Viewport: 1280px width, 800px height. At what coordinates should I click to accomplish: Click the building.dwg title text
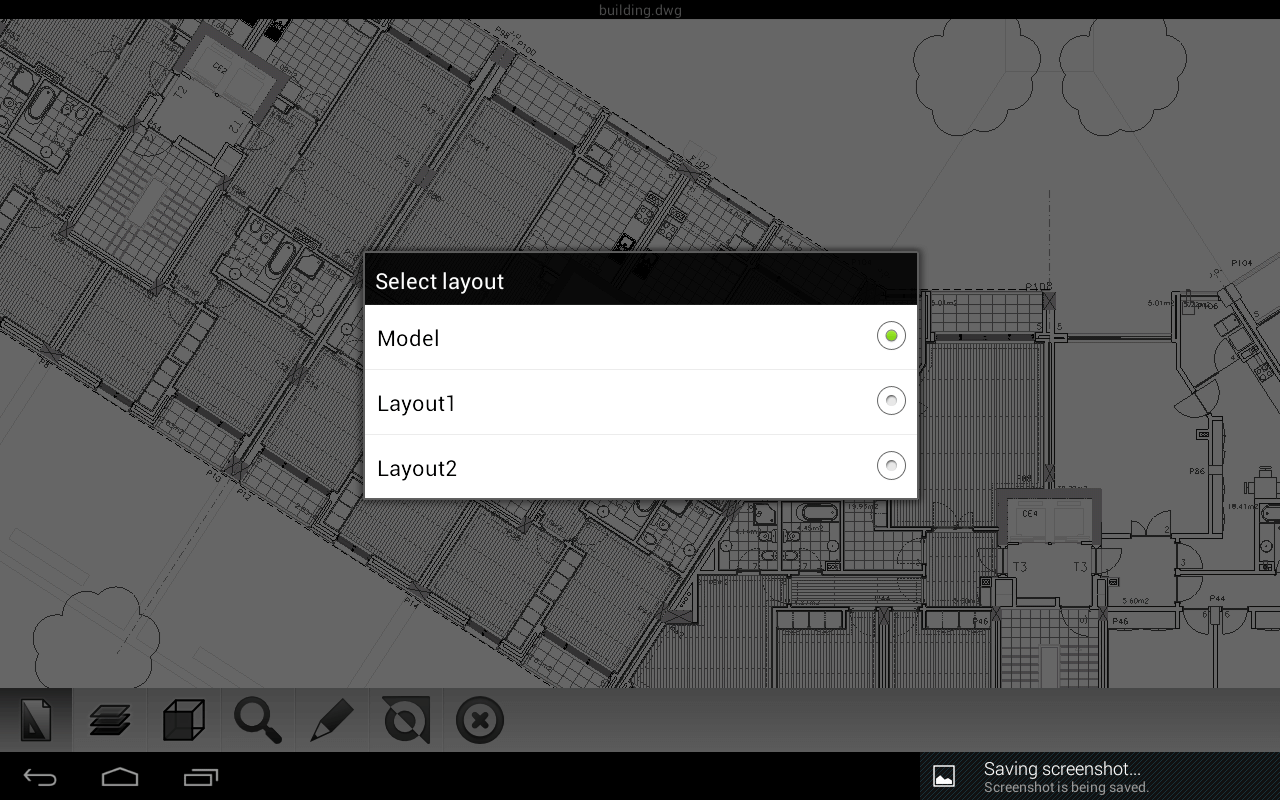click(x=639, y=11)
